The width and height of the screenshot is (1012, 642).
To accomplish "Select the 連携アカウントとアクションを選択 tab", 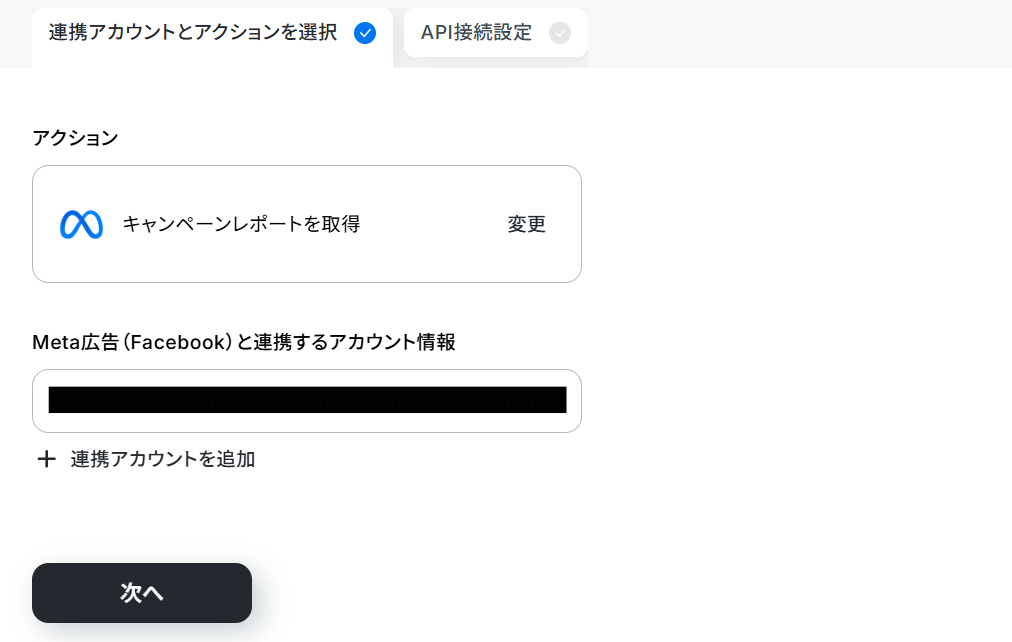I will [x=212, y=35].
